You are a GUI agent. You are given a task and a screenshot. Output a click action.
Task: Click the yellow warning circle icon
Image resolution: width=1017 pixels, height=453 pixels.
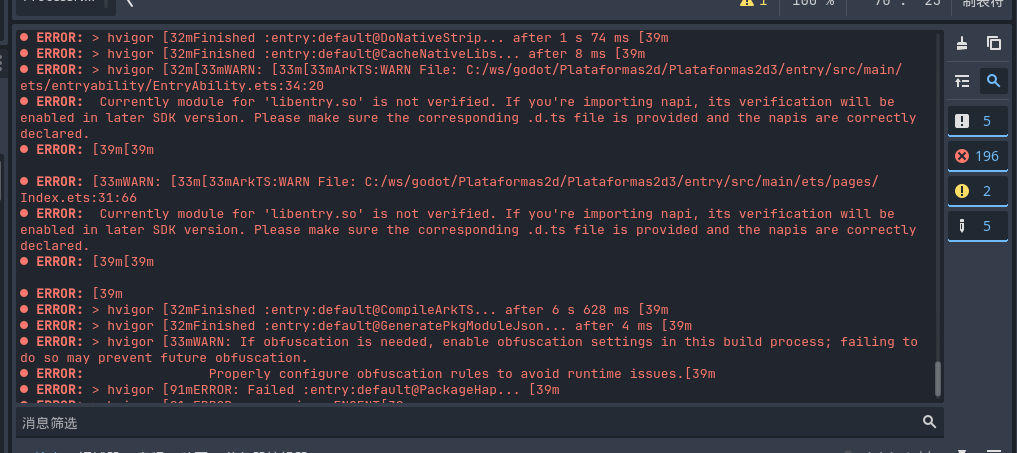[962, 191]
